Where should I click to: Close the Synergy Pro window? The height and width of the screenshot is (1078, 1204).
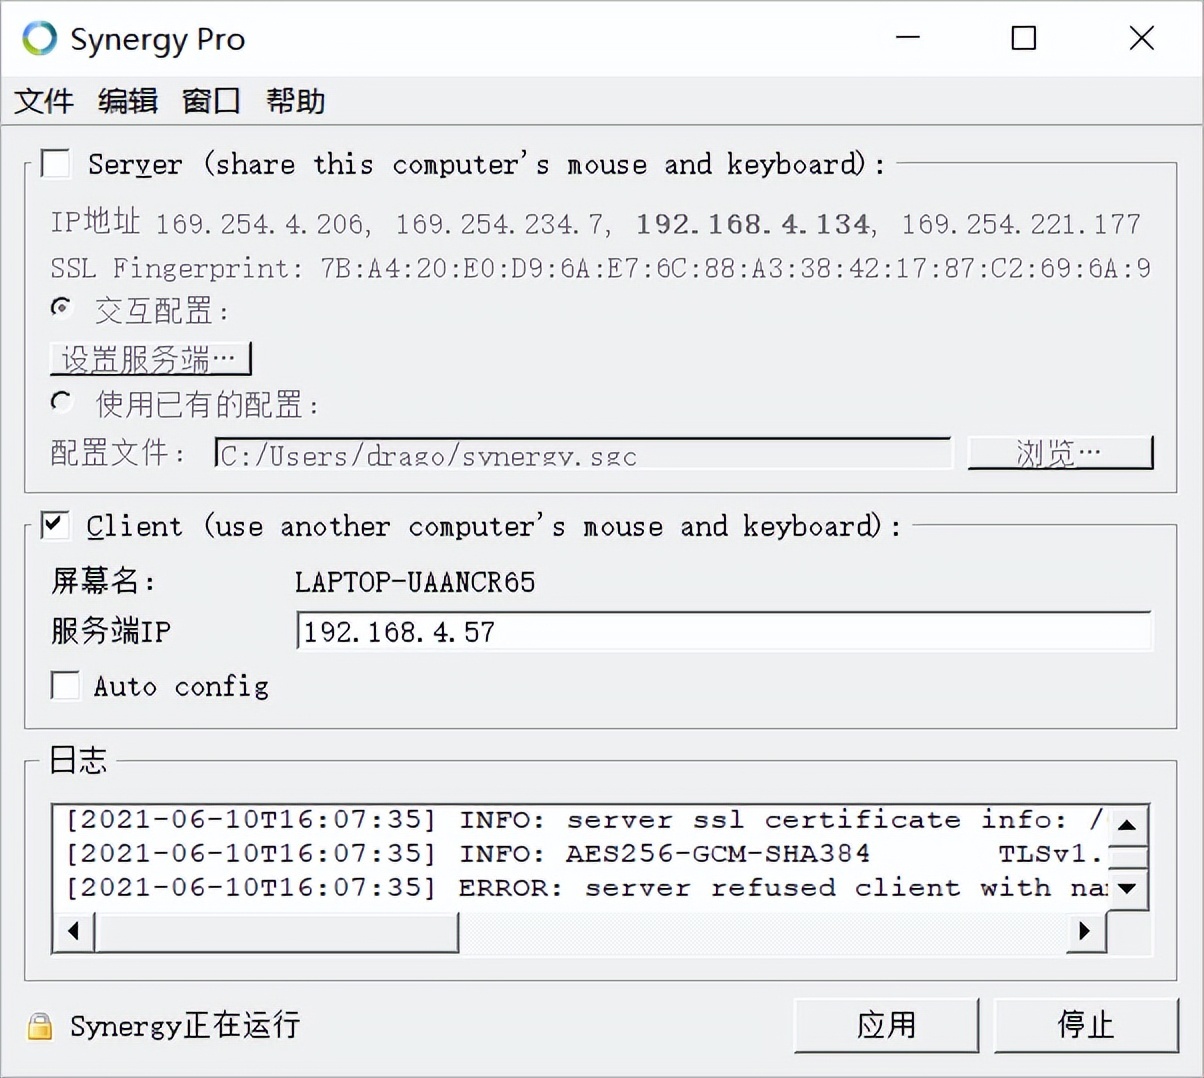pos(1142,38)
